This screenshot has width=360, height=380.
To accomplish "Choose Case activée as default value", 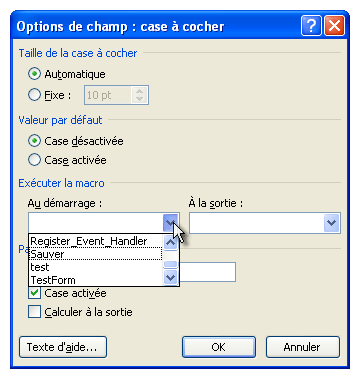I will coord(34,160).
